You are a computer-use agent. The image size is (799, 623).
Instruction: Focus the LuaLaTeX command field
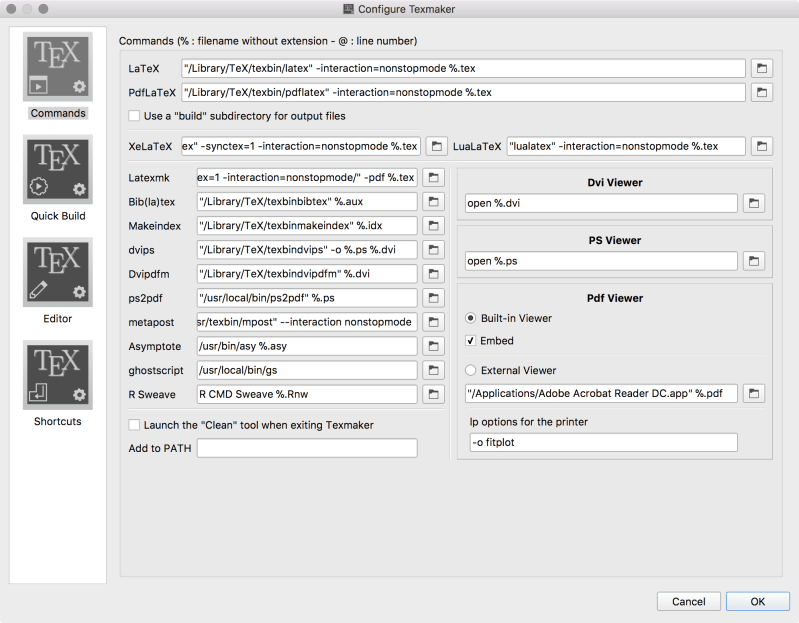click(x=626, y=146)
